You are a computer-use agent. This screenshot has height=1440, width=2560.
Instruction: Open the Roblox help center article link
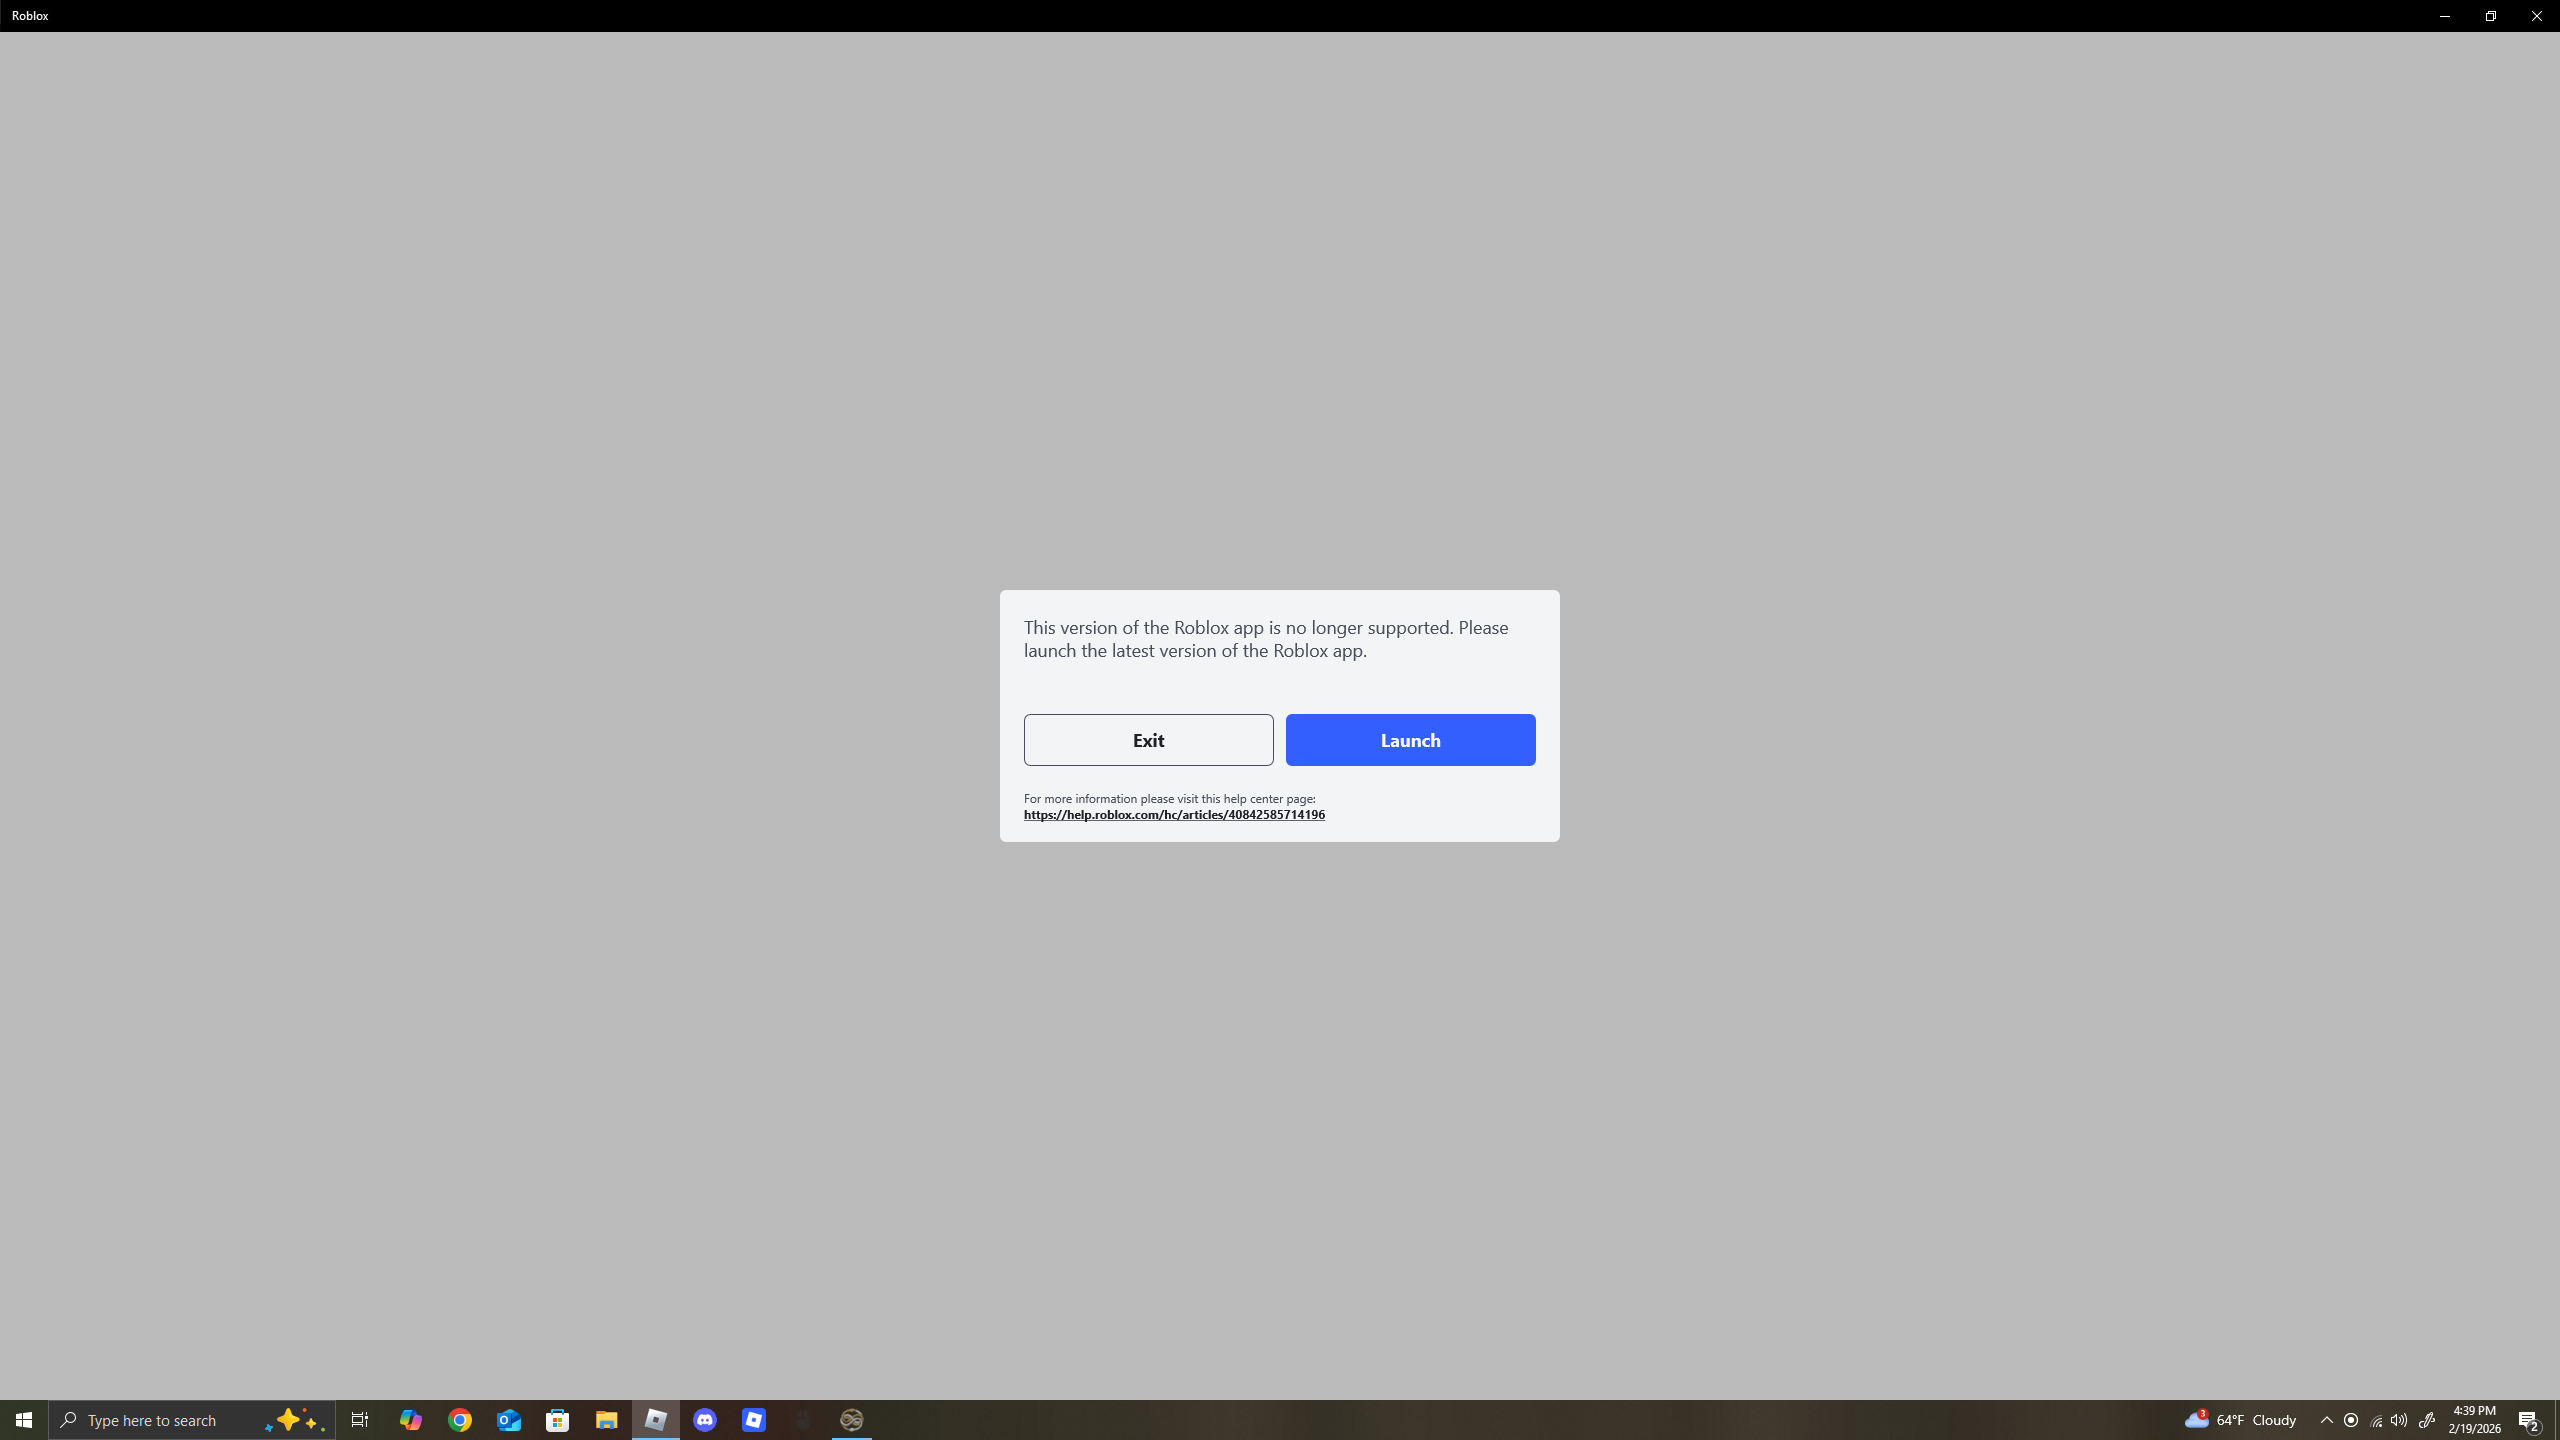pos(1173,814)
